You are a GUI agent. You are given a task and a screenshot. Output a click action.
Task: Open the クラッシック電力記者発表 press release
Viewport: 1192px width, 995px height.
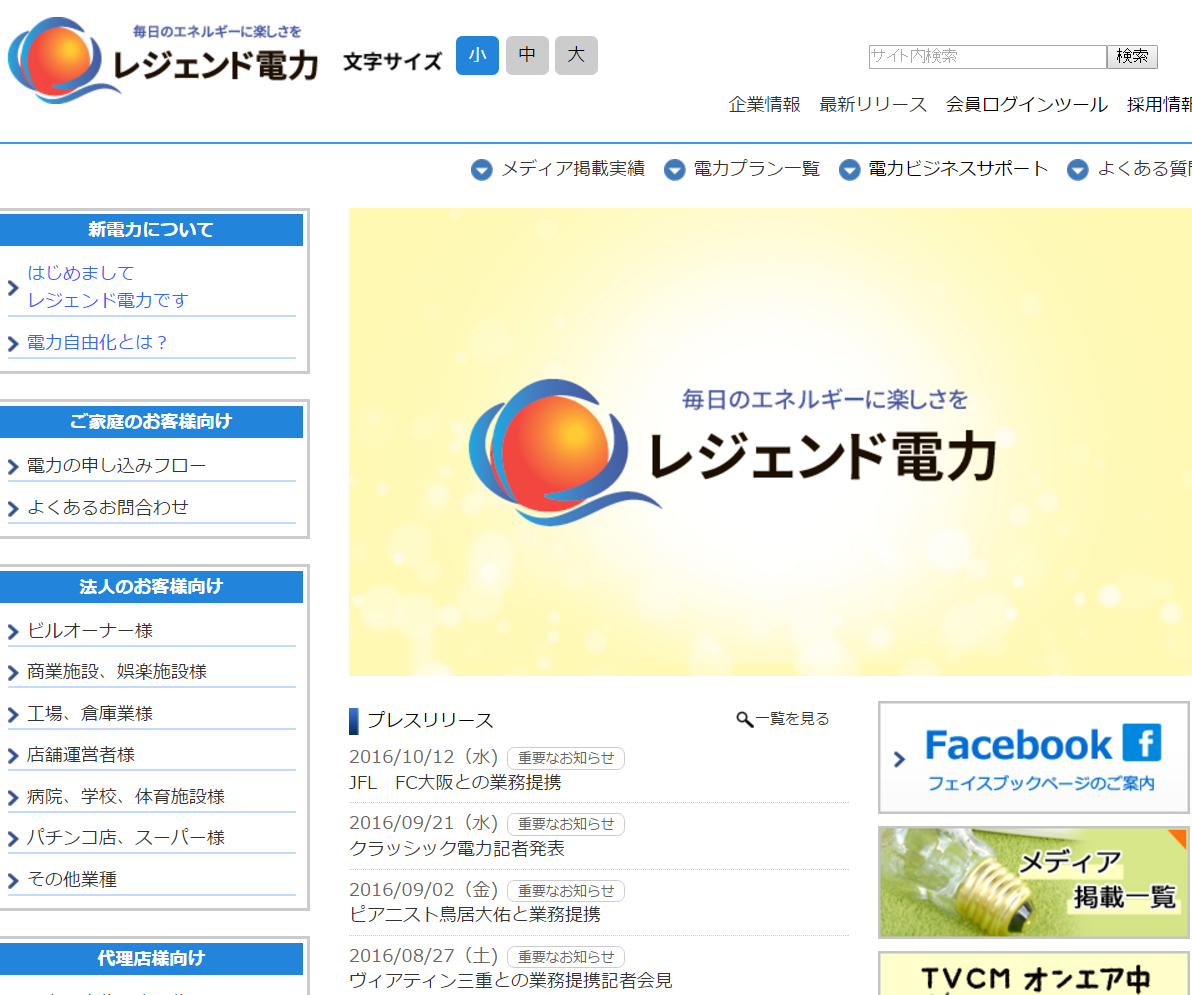[x=457, y=849]
